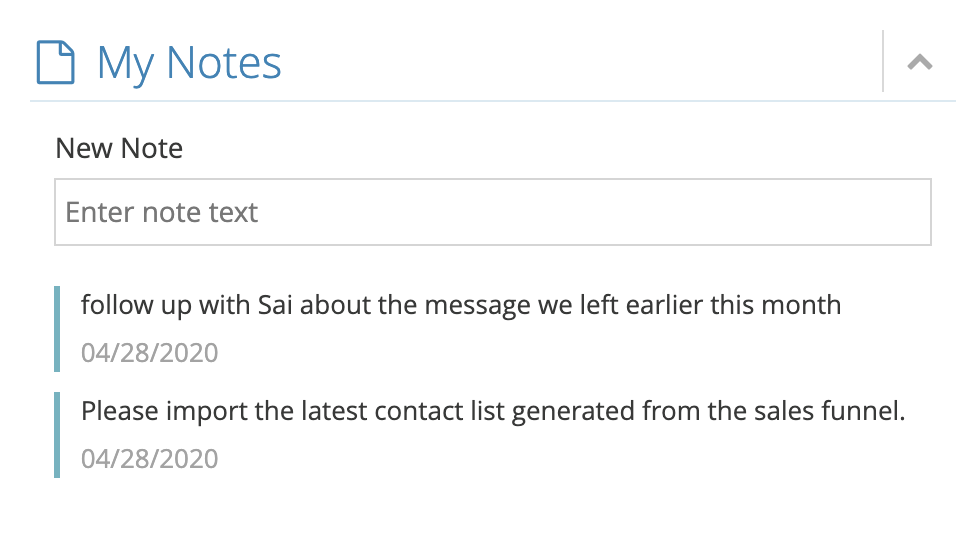Click the teal bar beside the import note
The image size is (964, 552).
pyautogui.click(x=58, y=435)
